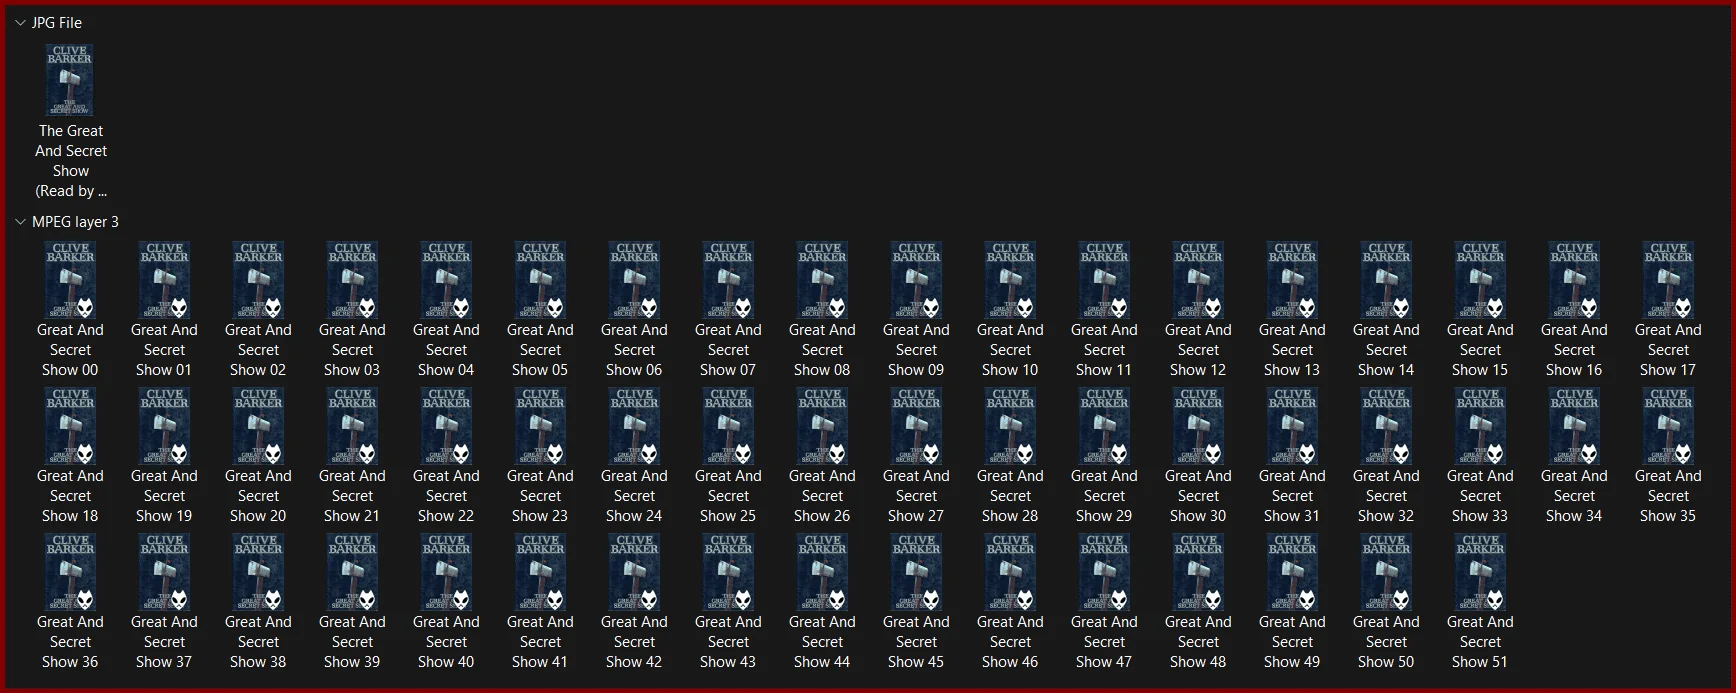
Task: Collapse the MPEG layer 3 group
Action: pyautogui.click(x=20, y=221)
